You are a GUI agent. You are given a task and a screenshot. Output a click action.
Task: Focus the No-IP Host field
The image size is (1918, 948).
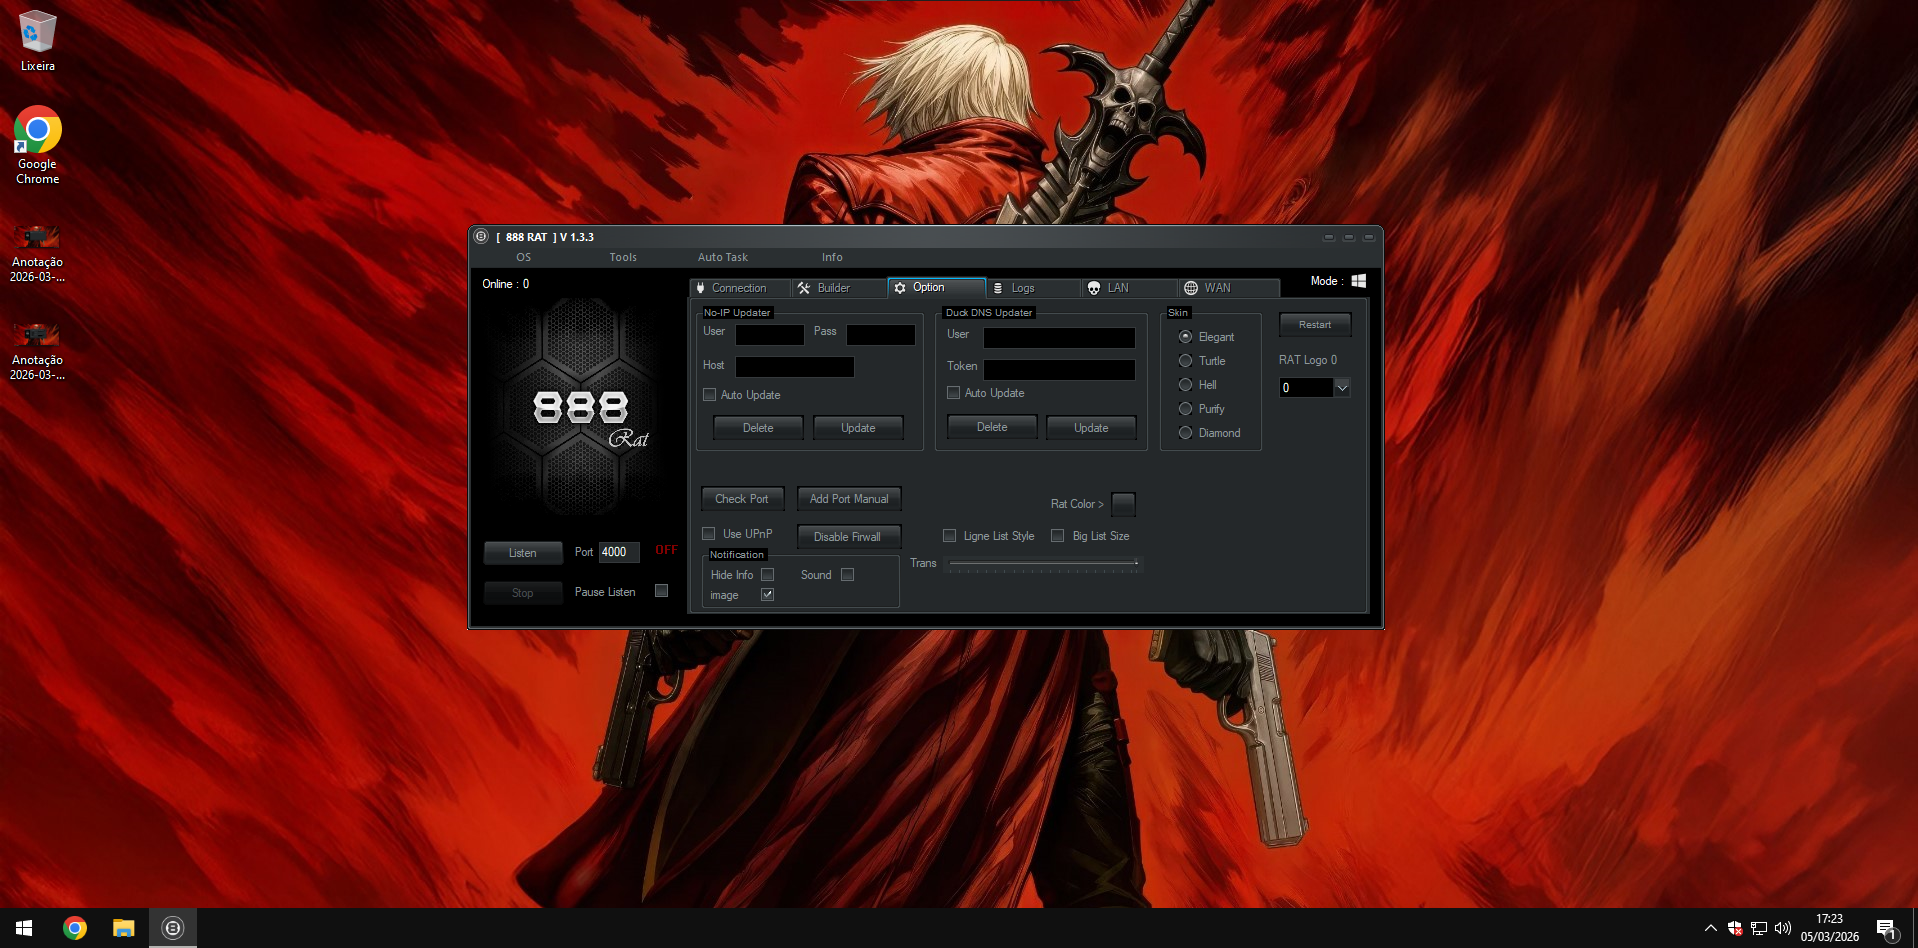795,367
